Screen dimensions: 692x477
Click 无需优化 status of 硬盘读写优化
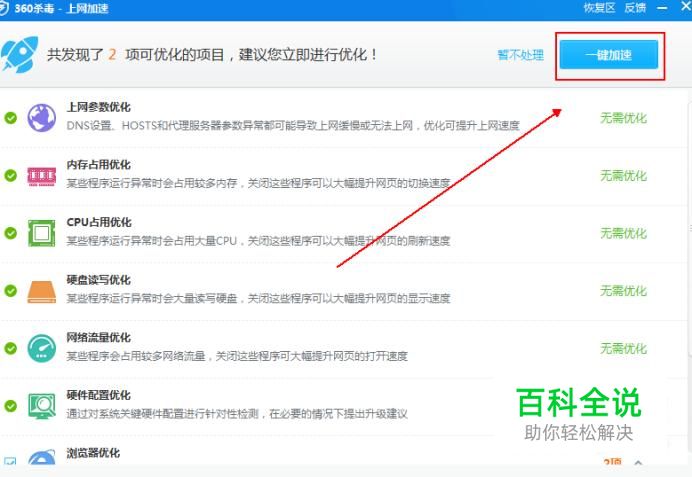pyautogui.click(x=623, y=291)
